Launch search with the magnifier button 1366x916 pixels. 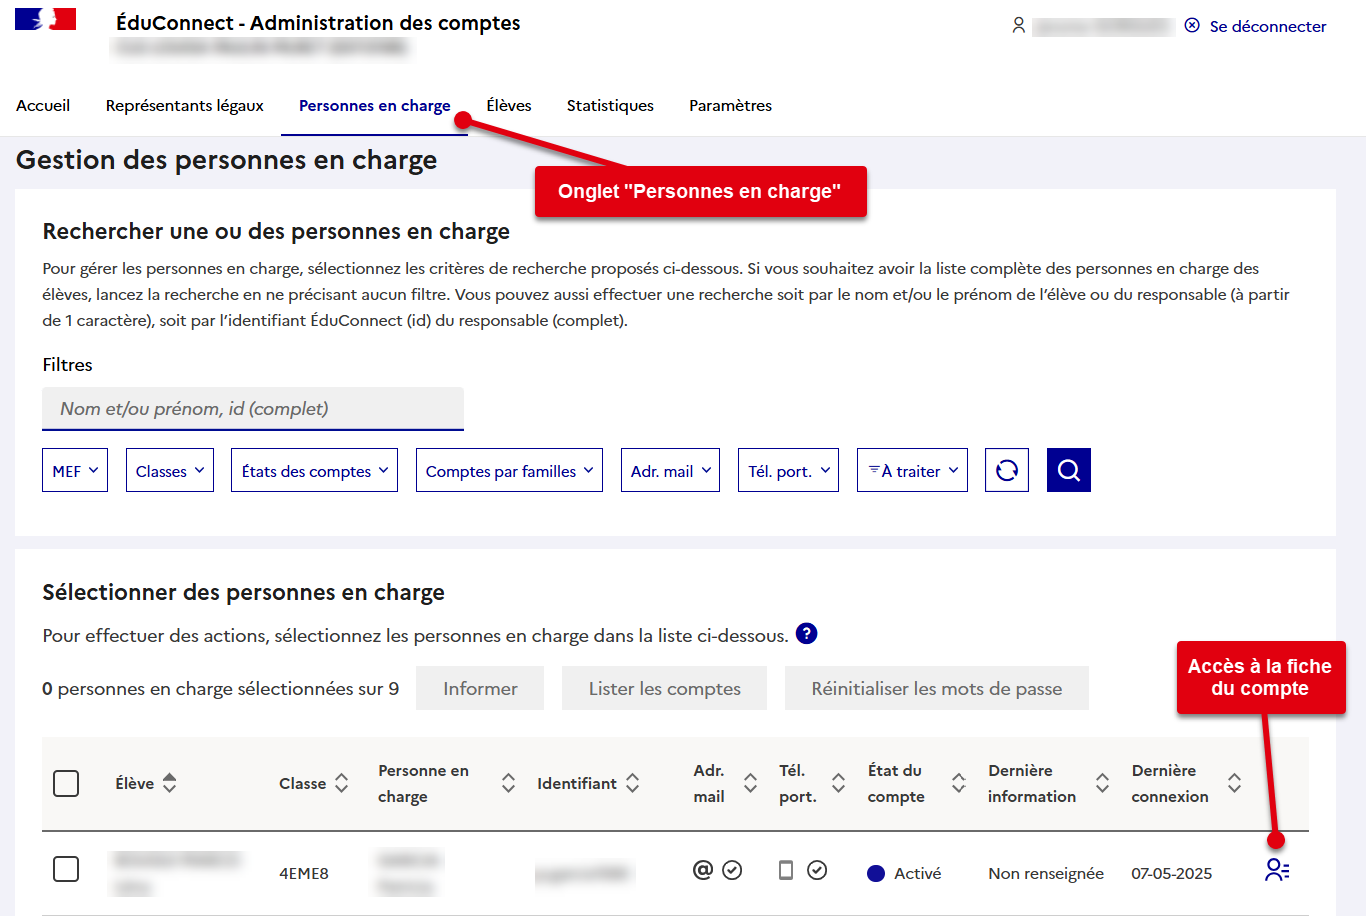1069,470
